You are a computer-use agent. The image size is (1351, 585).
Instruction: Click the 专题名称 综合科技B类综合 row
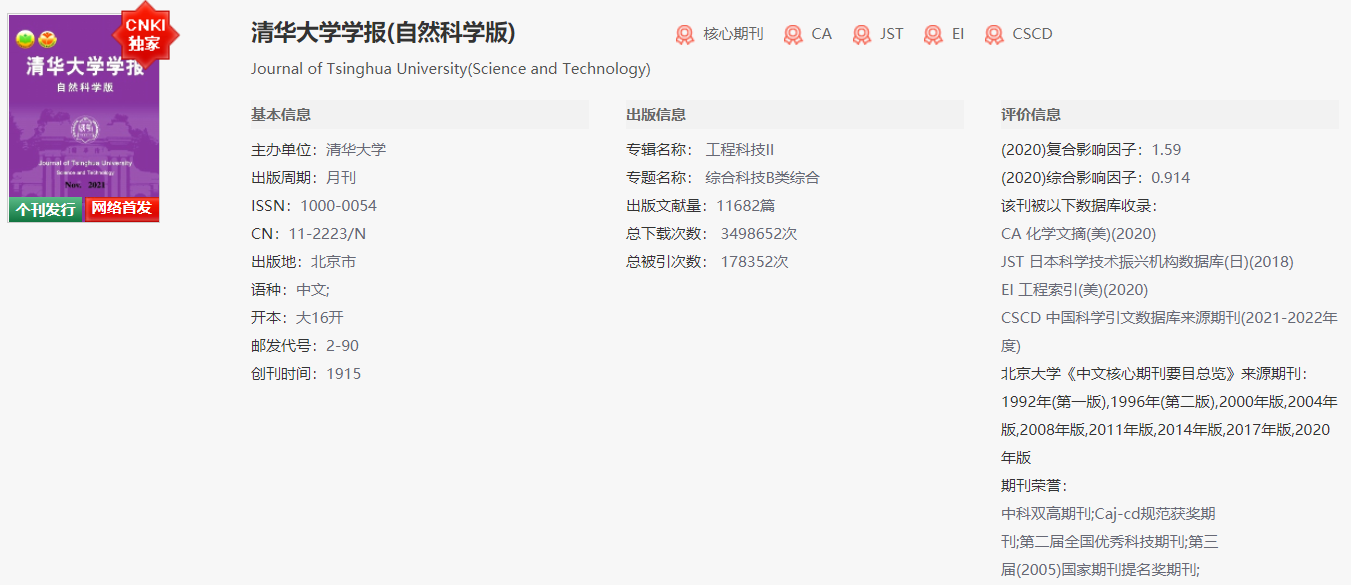pos(723,178)
